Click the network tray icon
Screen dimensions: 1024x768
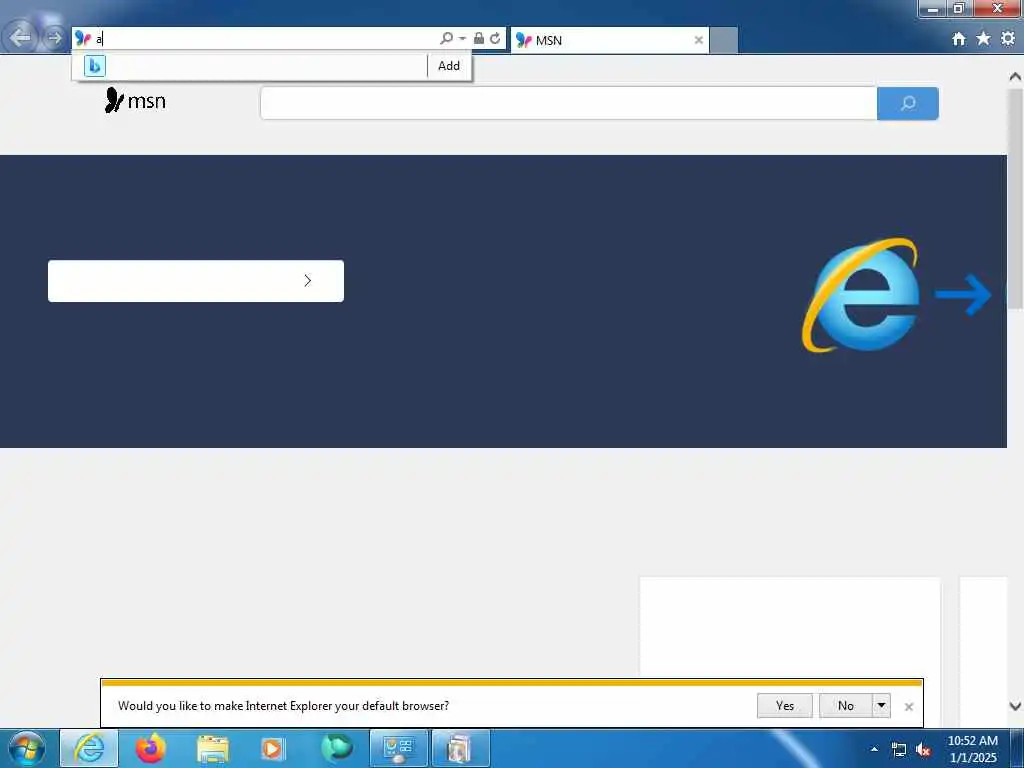coord(899,750)
